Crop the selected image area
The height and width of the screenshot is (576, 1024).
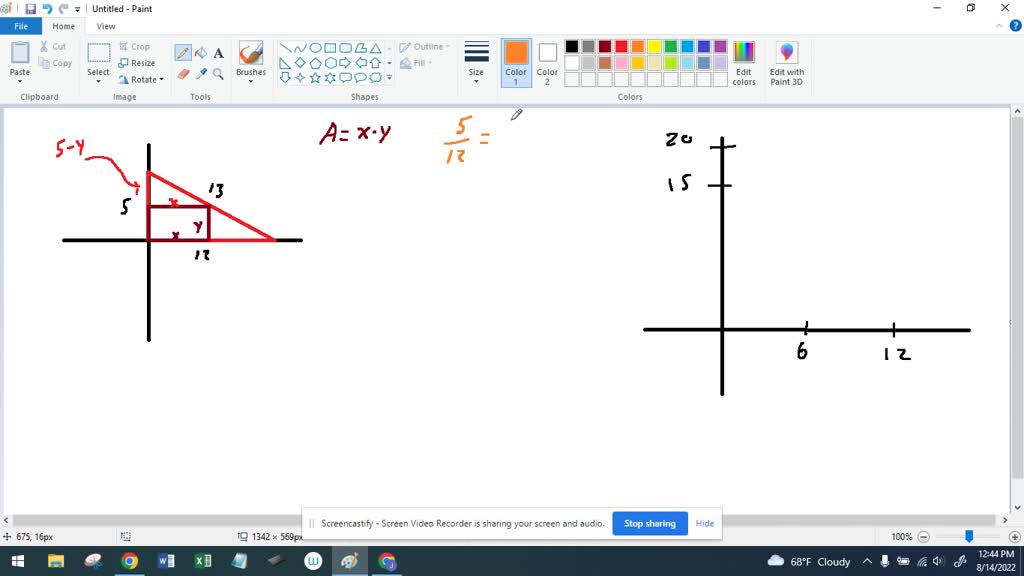coord(136,46)
